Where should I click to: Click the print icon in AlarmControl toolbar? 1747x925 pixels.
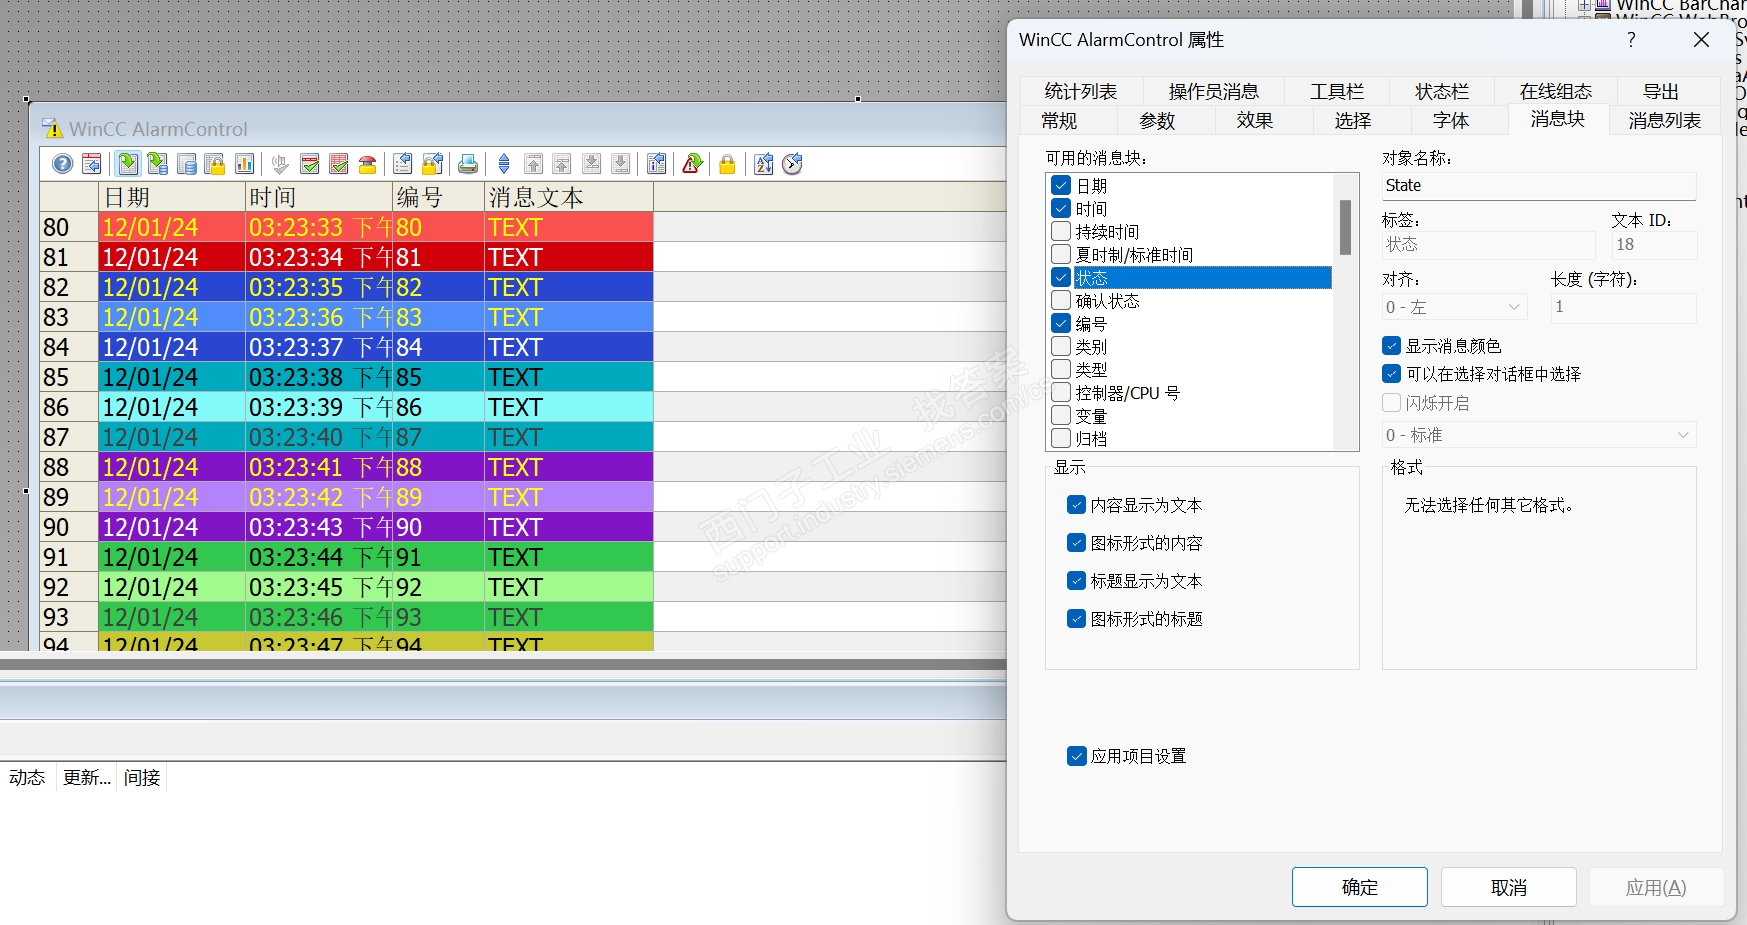pos(468,164)
